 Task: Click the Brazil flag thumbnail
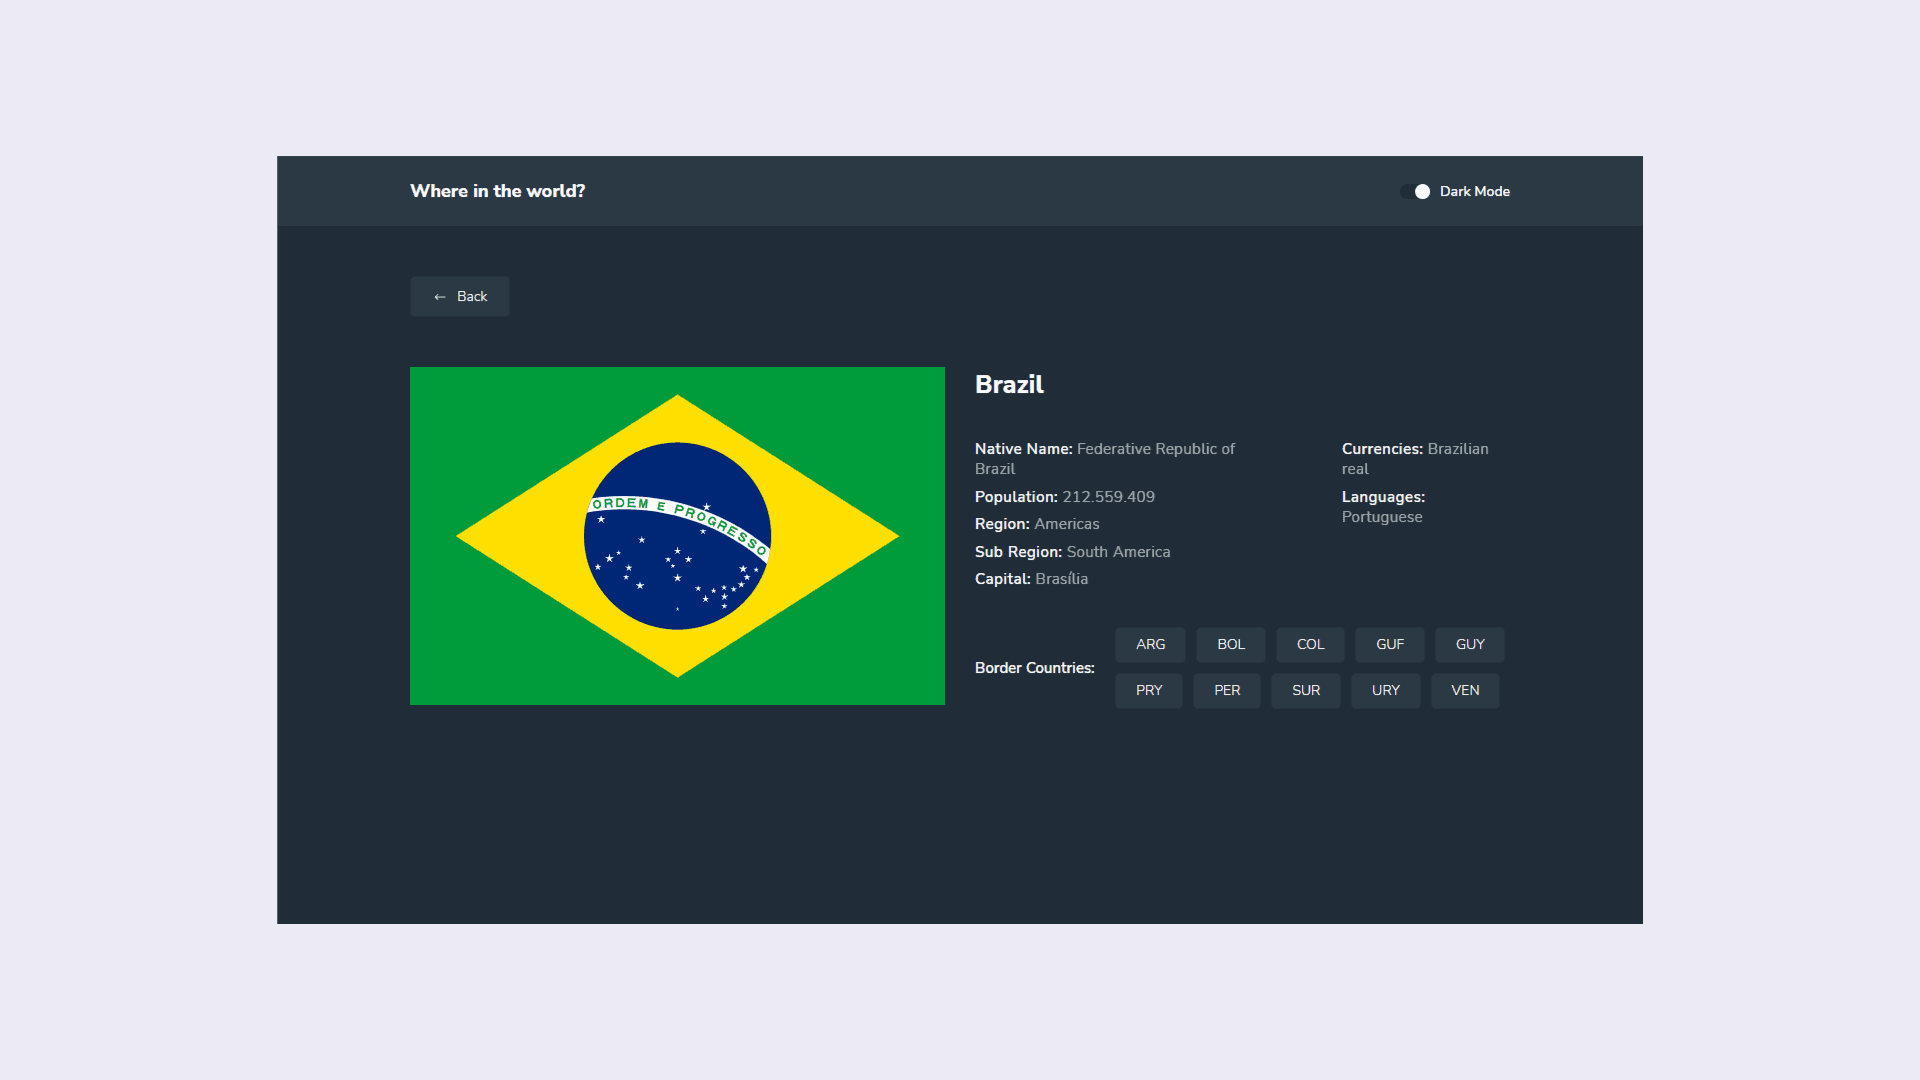pyautogui.click(x=678, y=535)
